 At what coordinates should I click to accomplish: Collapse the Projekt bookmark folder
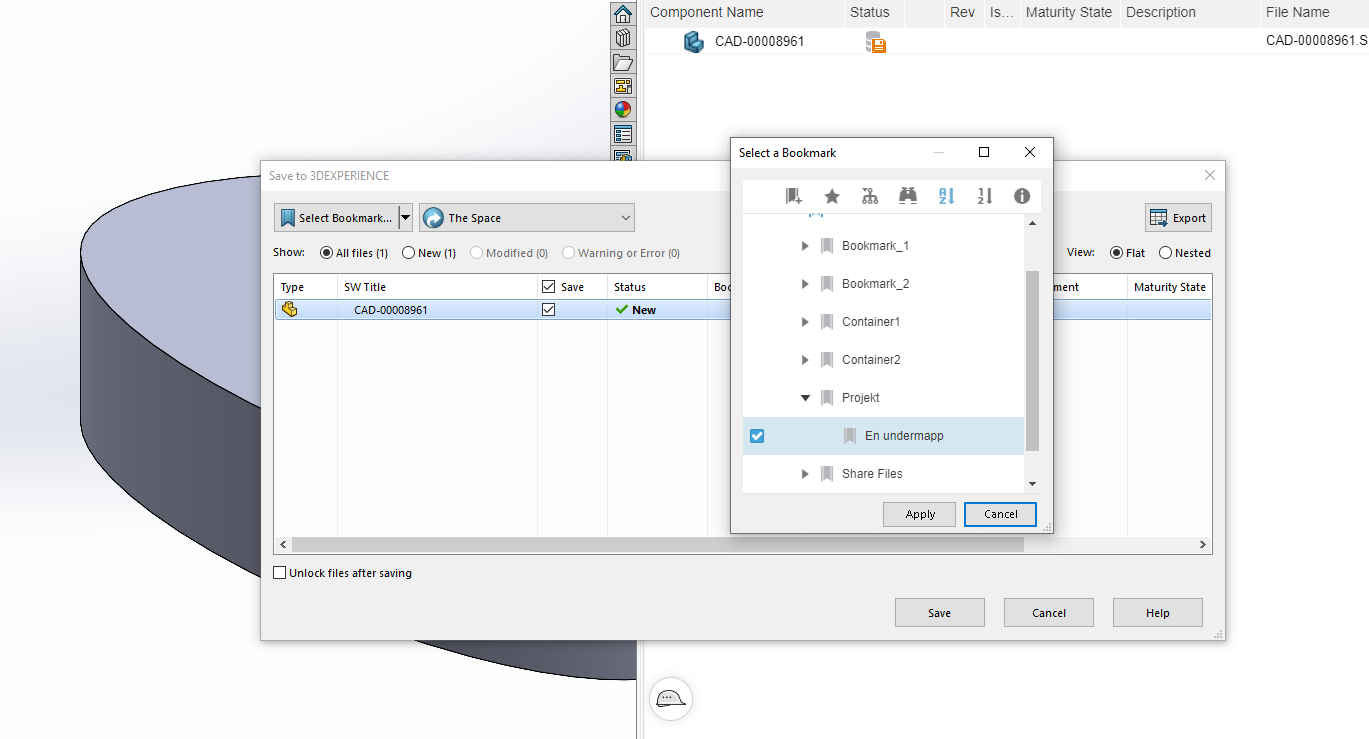point(805,398)
